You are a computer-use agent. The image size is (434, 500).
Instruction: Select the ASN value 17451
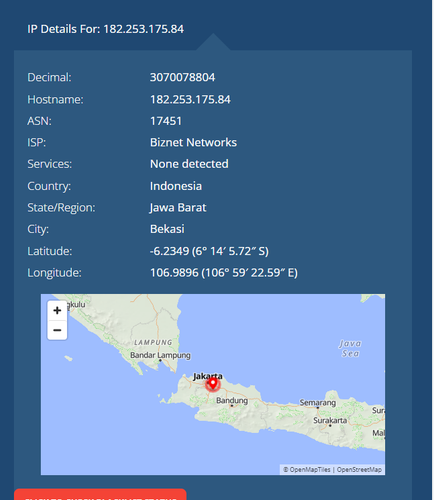[x=166, y=121]
